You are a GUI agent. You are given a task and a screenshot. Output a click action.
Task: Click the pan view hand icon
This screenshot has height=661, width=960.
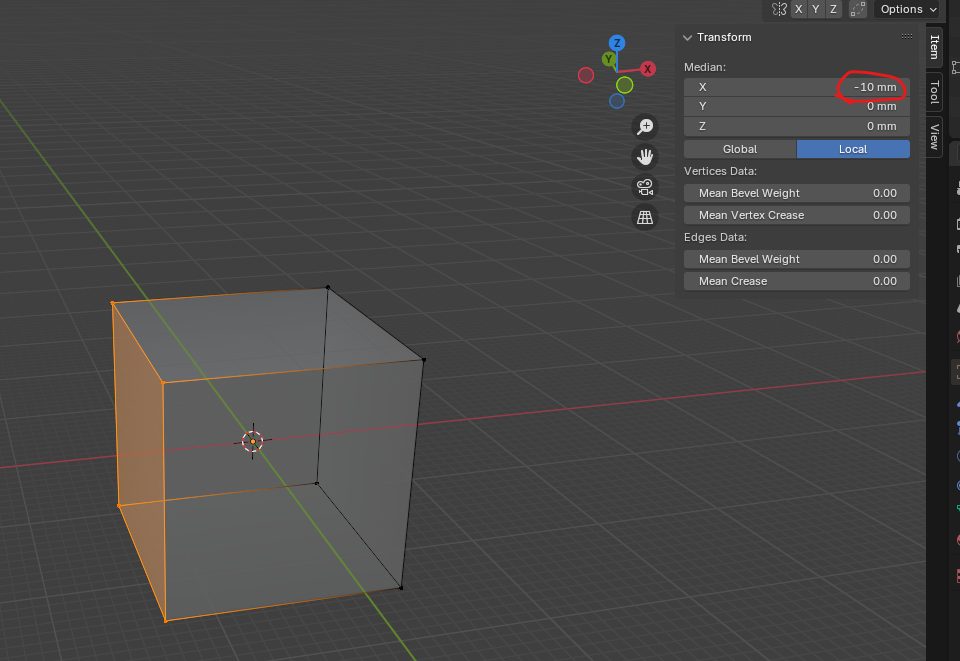[645, 157]
